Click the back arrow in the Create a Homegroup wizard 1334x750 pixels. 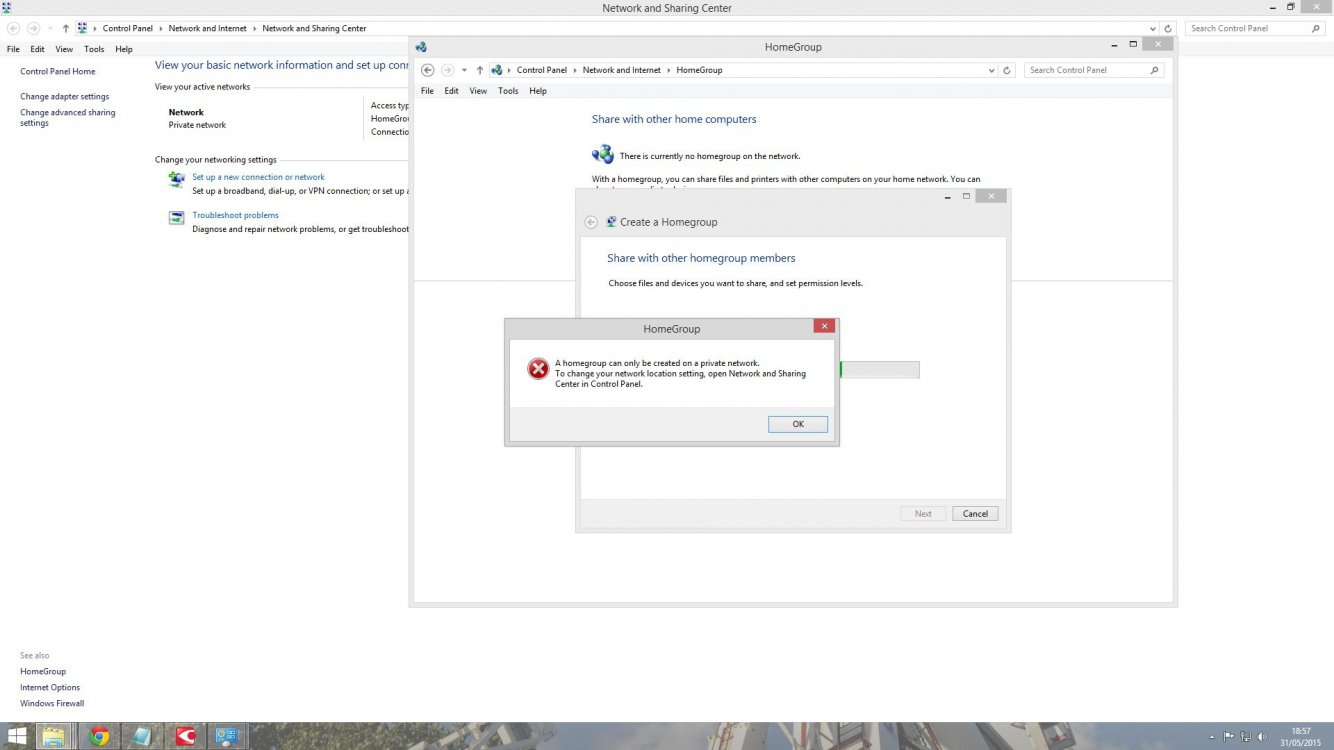click(x=591, y=222)
